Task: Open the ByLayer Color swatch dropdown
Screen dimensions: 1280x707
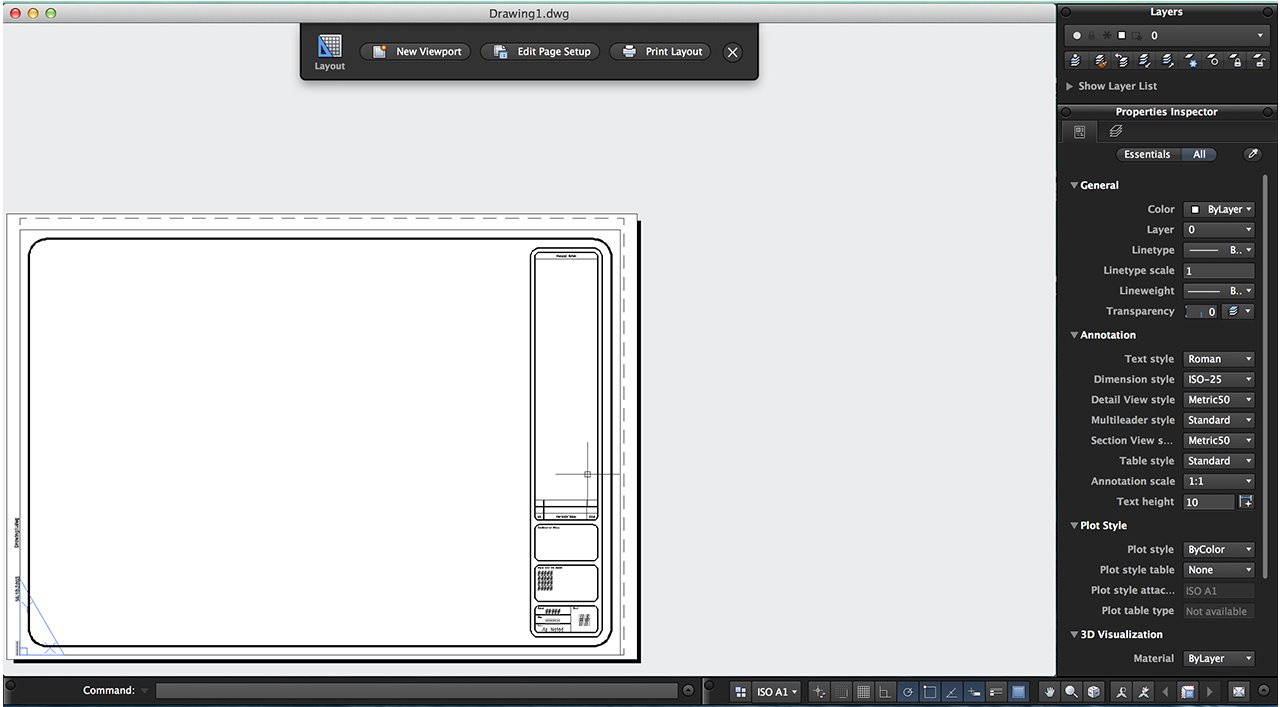Action: (1218, 210)
